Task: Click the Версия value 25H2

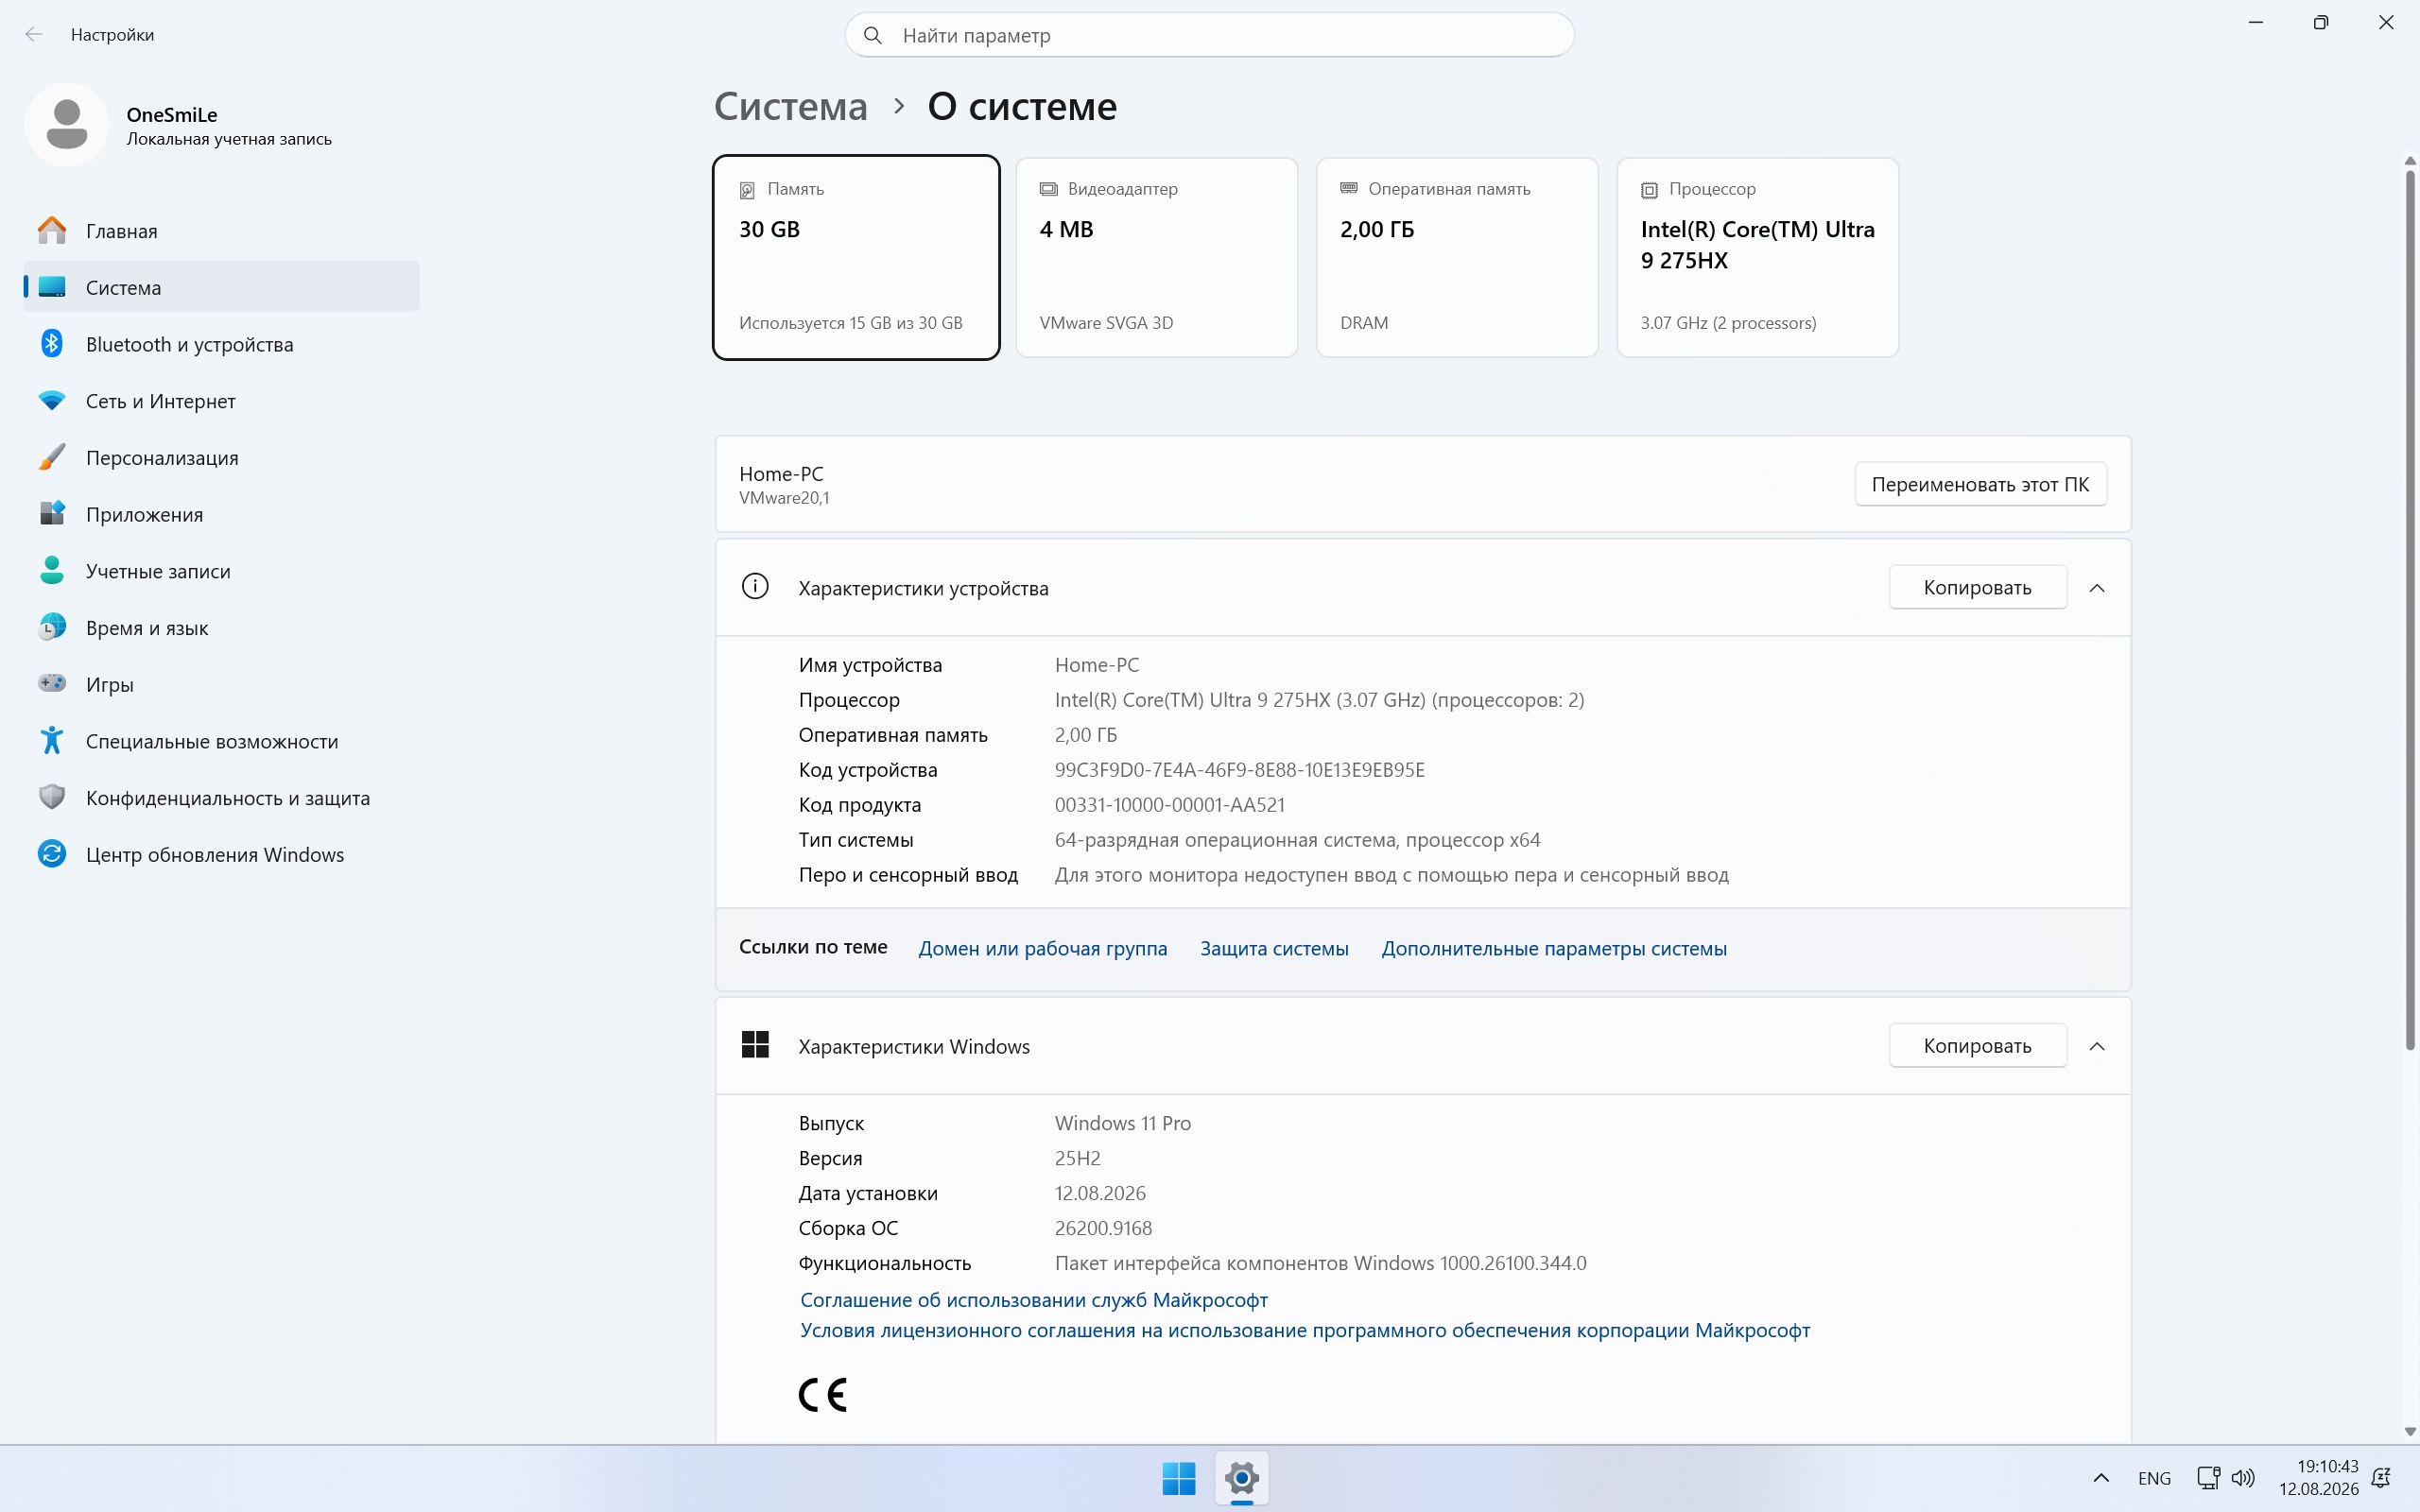Action: [x=1077, y=1158]
